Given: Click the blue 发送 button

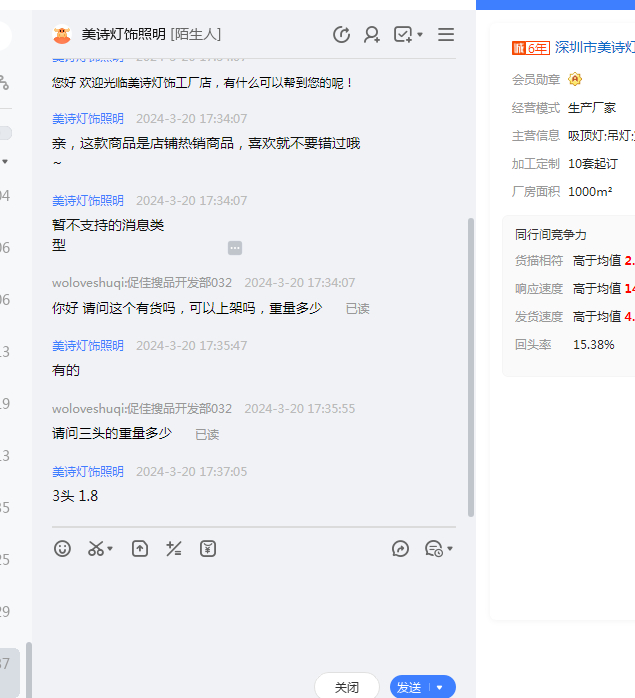Looking at the screenshot, I should [410, 687].
